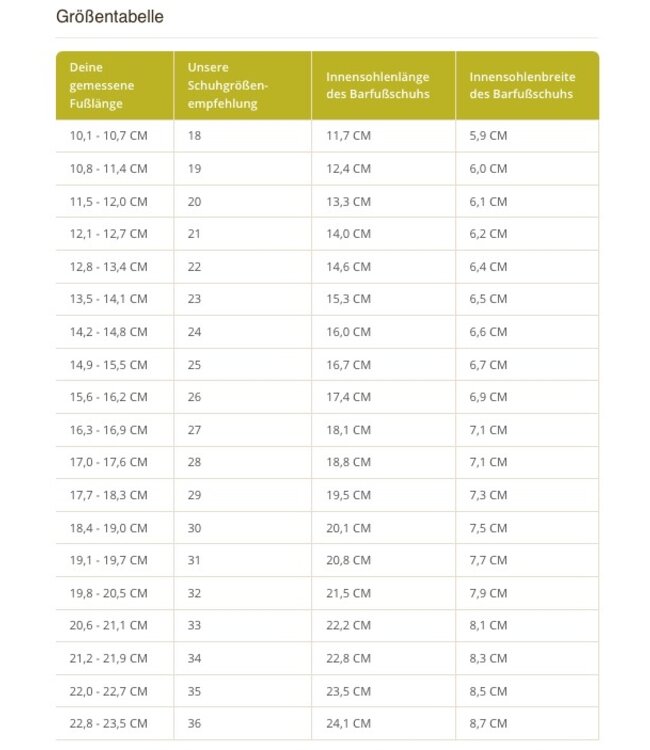Select insole length '20,1 CM' cell

tap(348, 528)
